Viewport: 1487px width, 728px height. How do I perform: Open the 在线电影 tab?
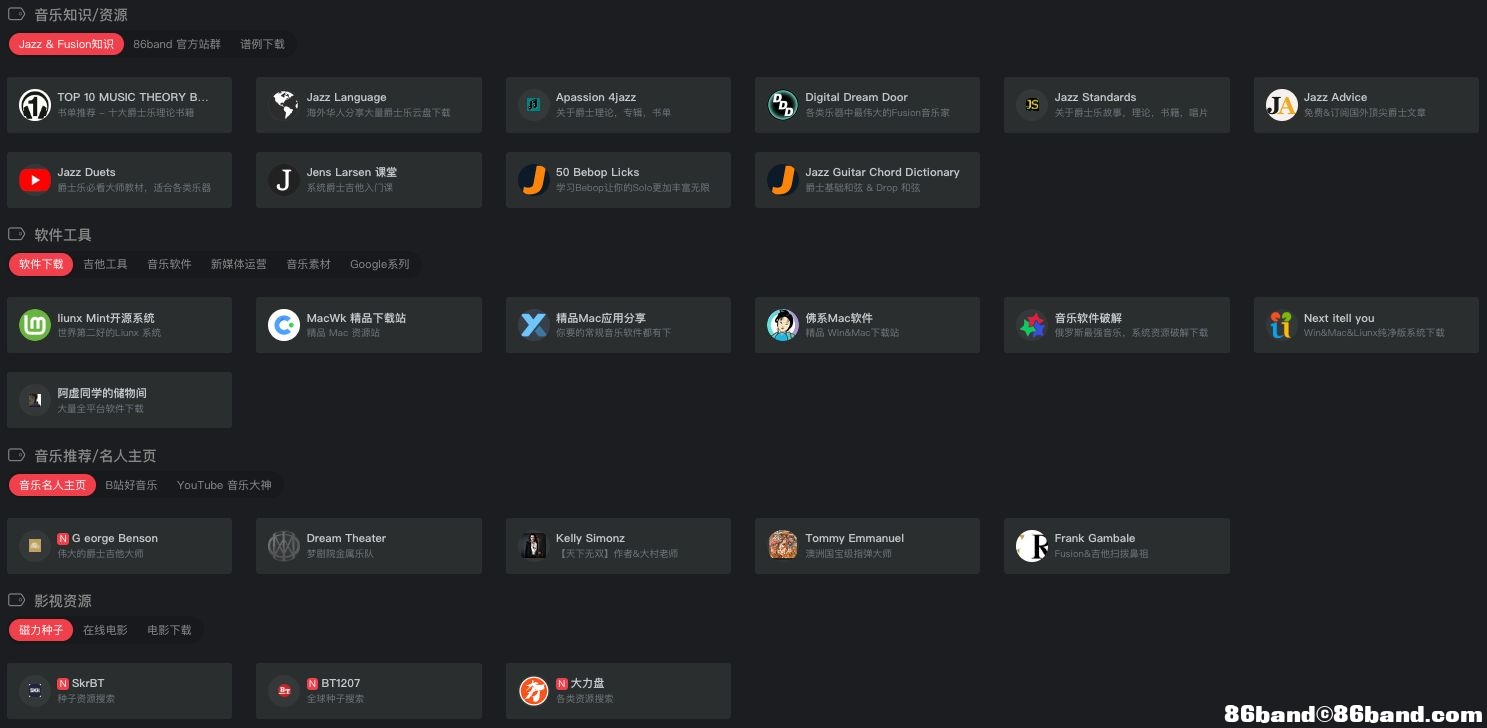tap(105, 630)
